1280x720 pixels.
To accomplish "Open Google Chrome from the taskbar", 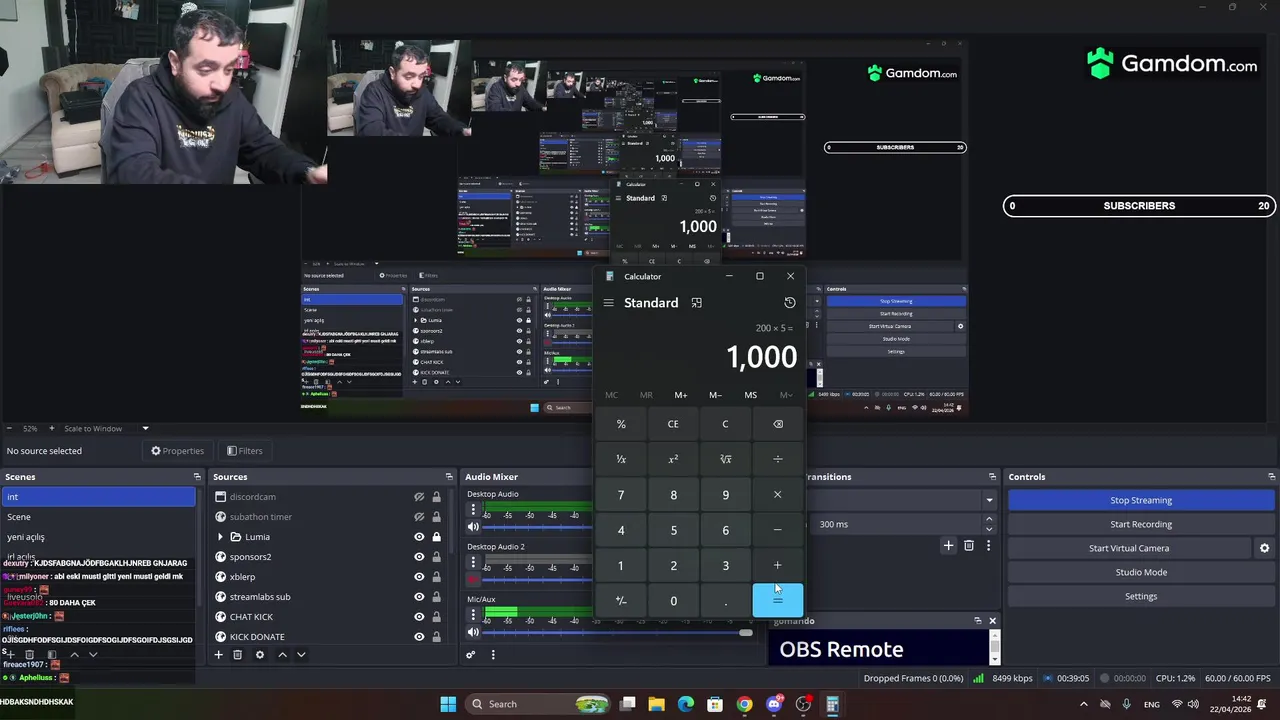I will point(744,704).
